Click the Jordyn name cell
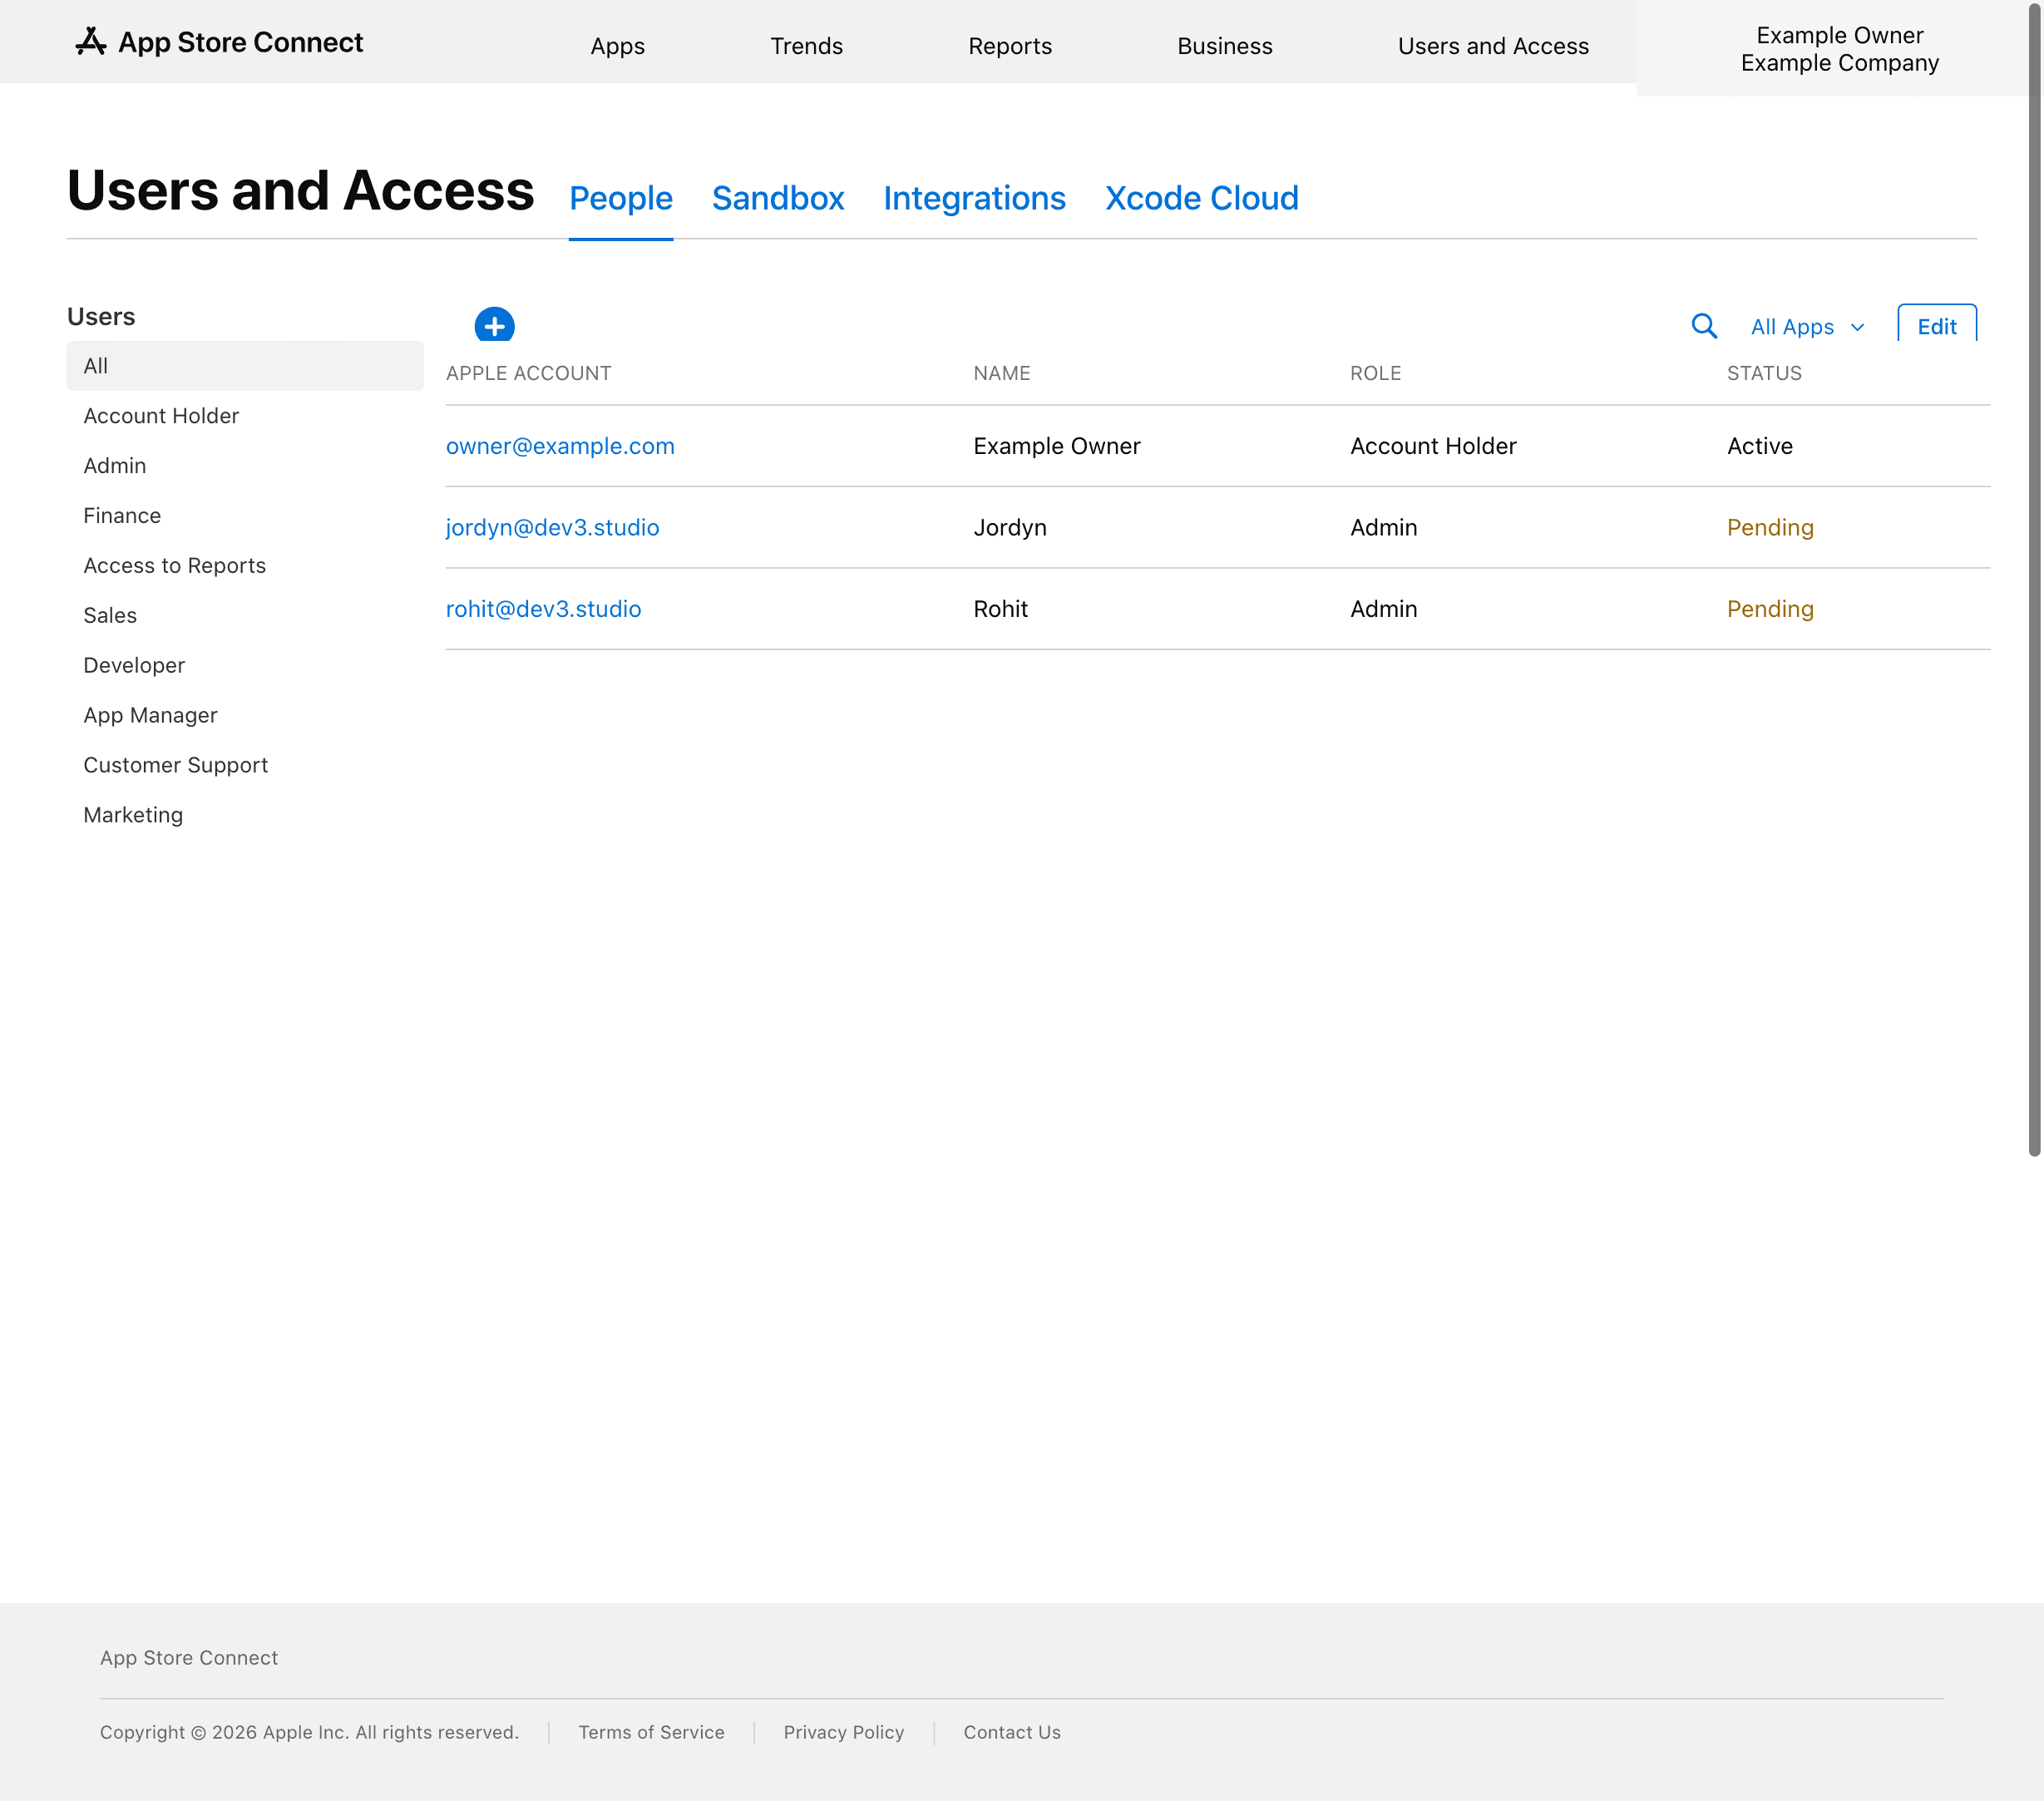 point(1010,528)
